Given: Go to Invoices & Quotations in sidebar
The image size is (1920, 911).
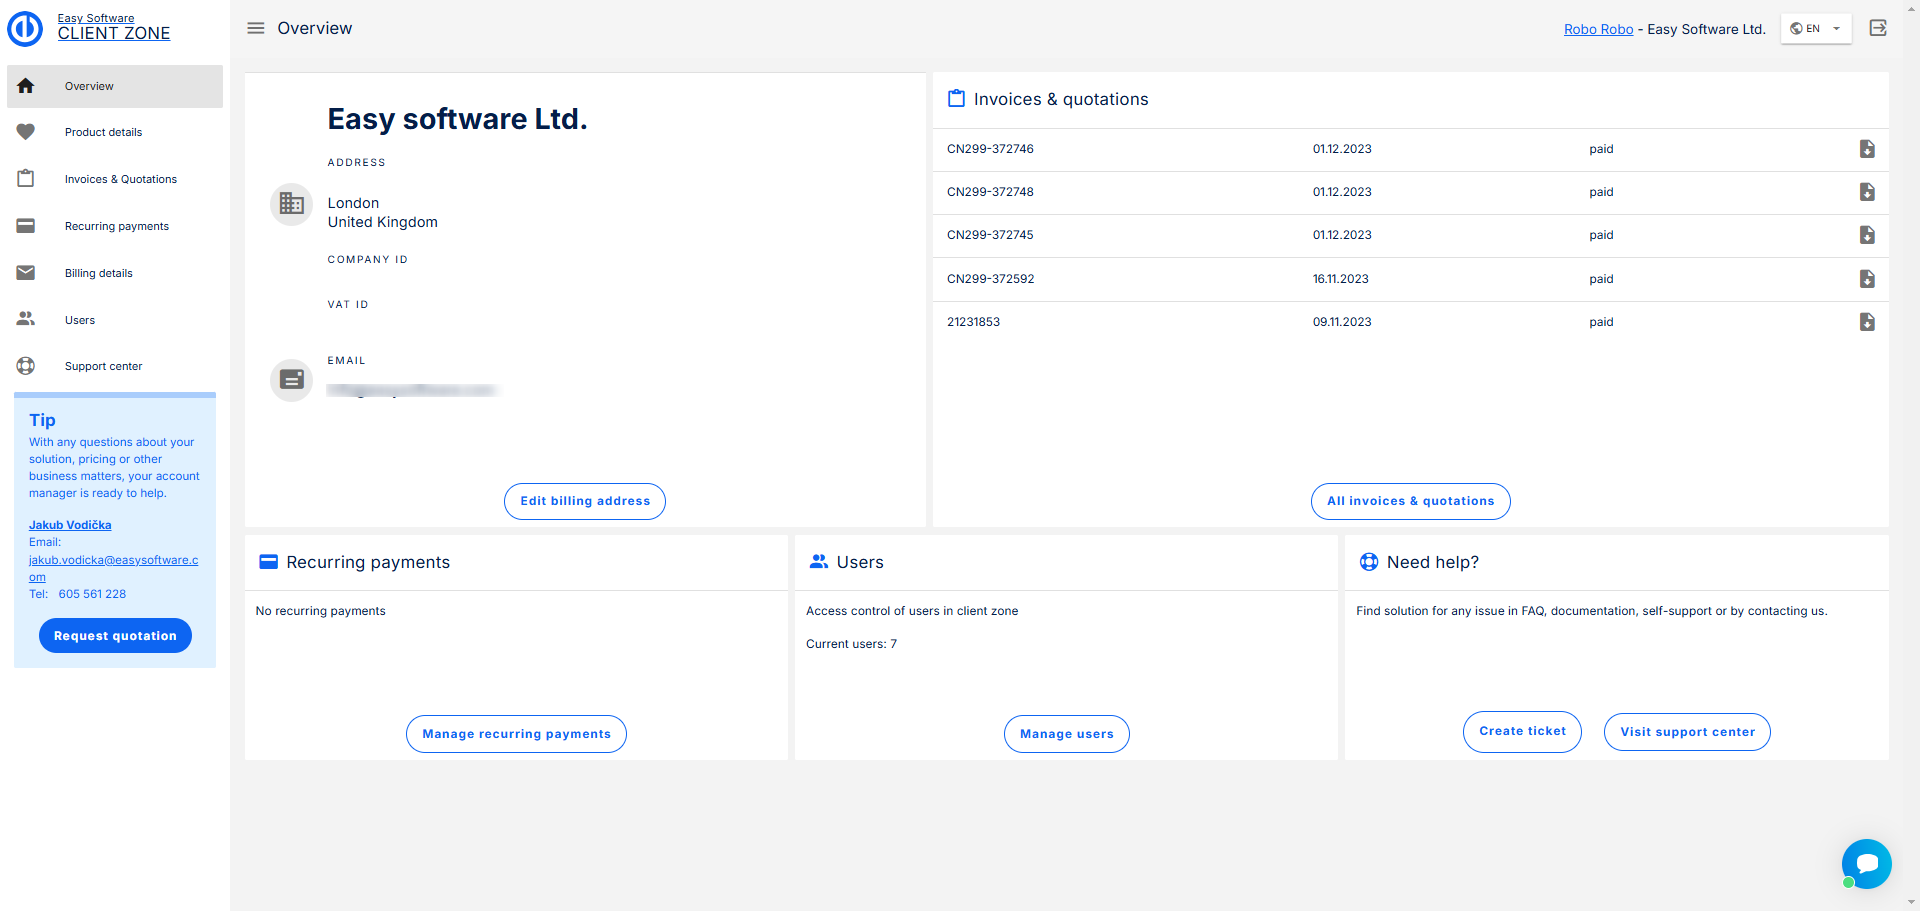Looking at the screenshot, I should tap(120, 179).
